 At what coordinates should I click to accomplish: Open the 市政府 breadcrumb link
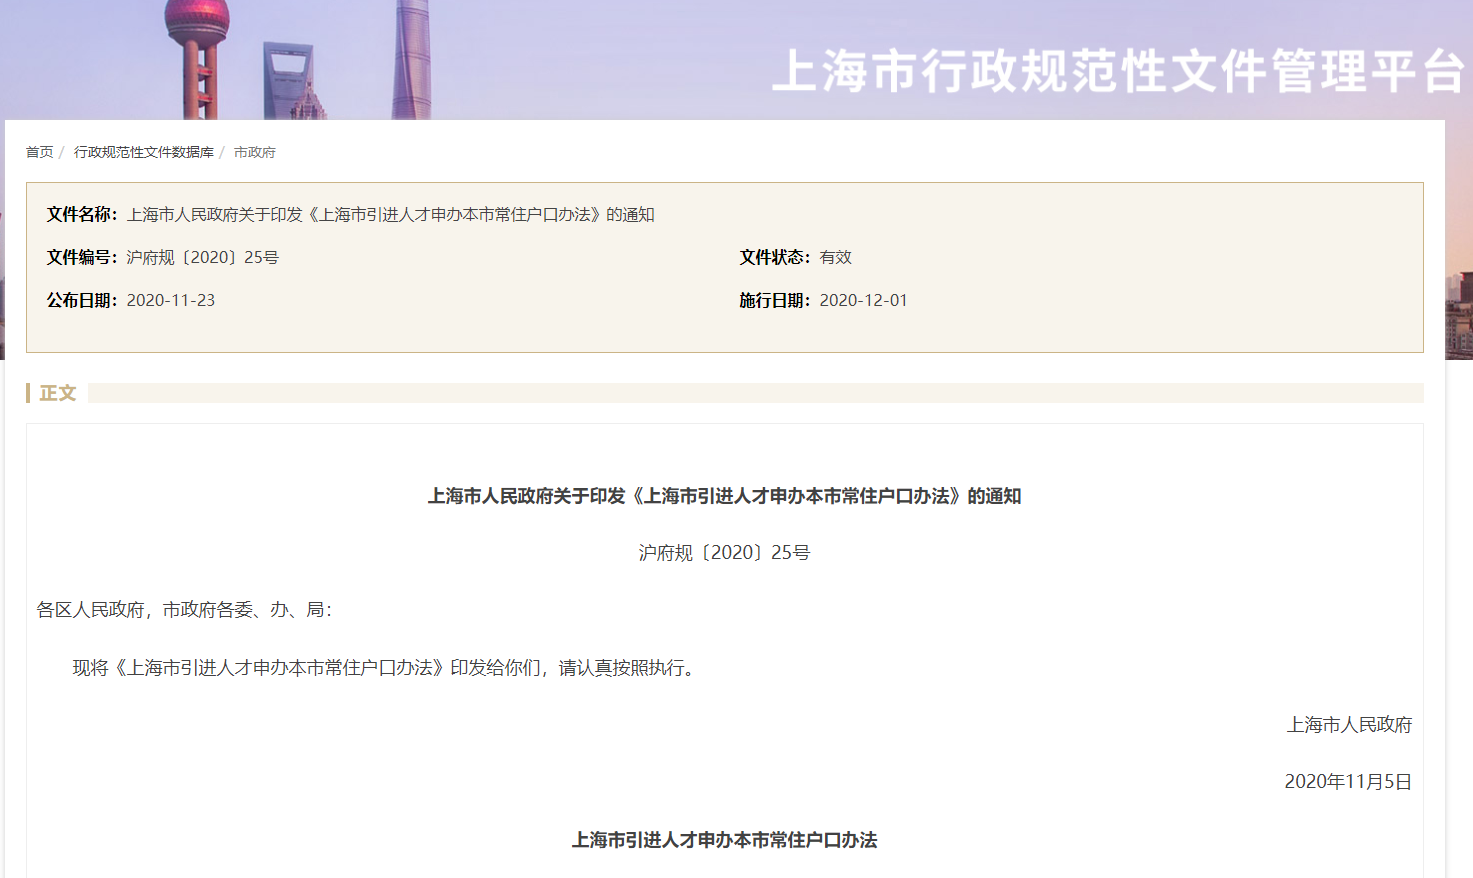tap(255, 152)
